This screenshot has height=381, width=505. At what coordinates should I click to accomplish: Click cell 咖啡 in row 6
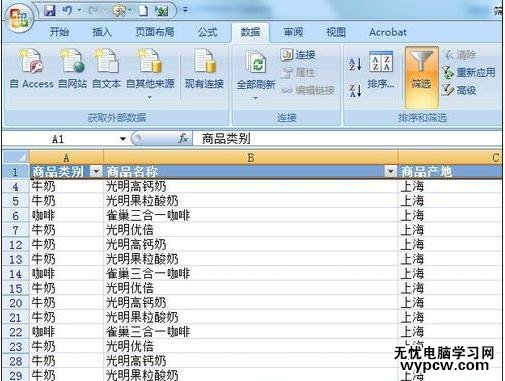coord(66,216)
